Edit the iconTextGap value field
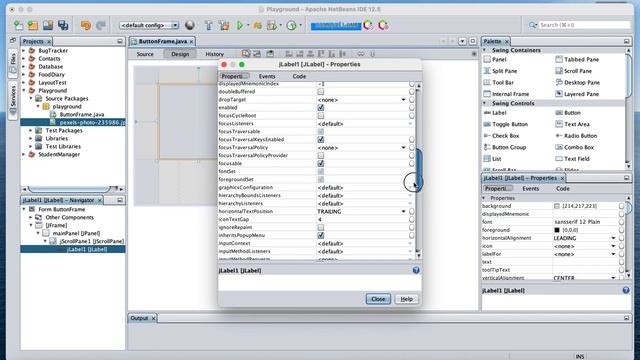This screenshot has height=360, width=640. pyautogui.click(x=362, y=220)
